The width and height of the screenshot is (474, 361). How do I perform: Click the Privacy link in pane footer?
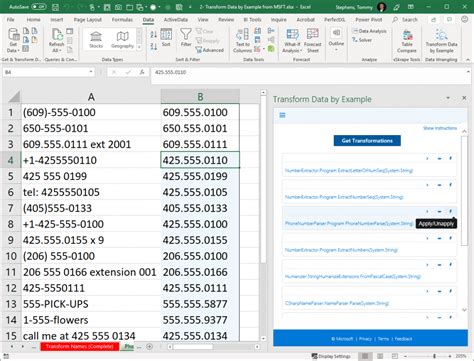tap(365, 339)
